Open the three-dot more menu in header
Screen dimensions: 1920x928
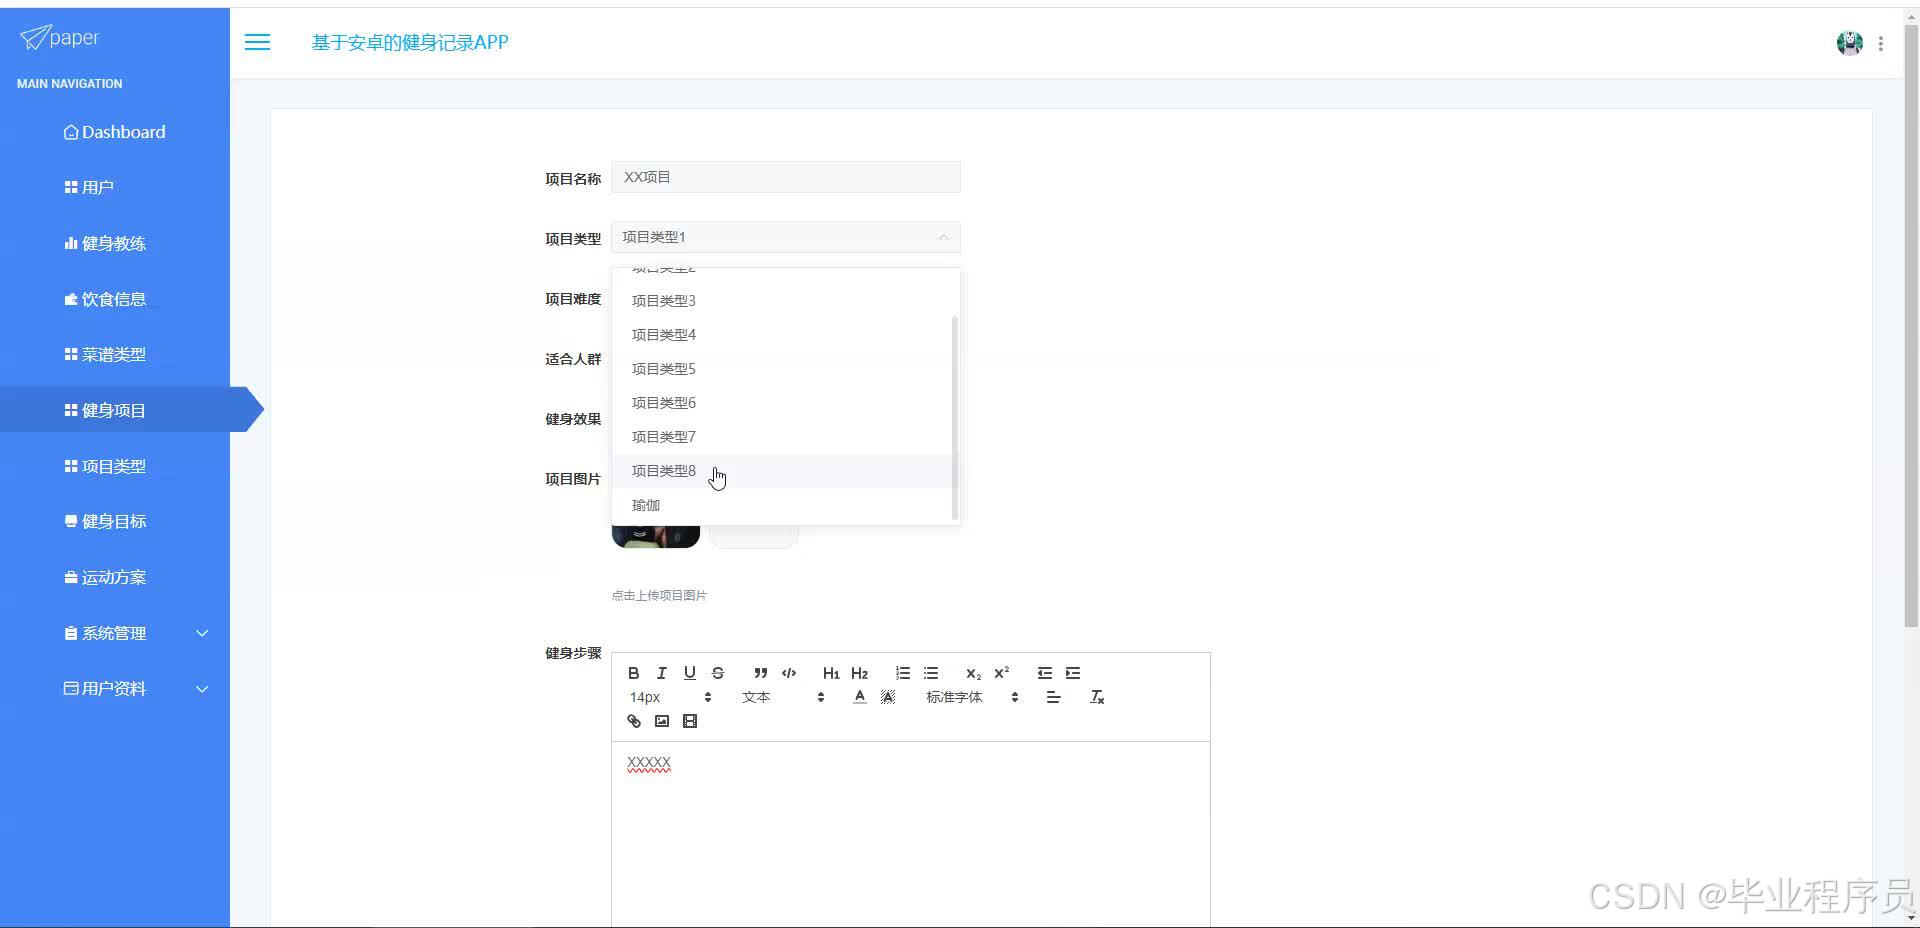coord(1881,44)
